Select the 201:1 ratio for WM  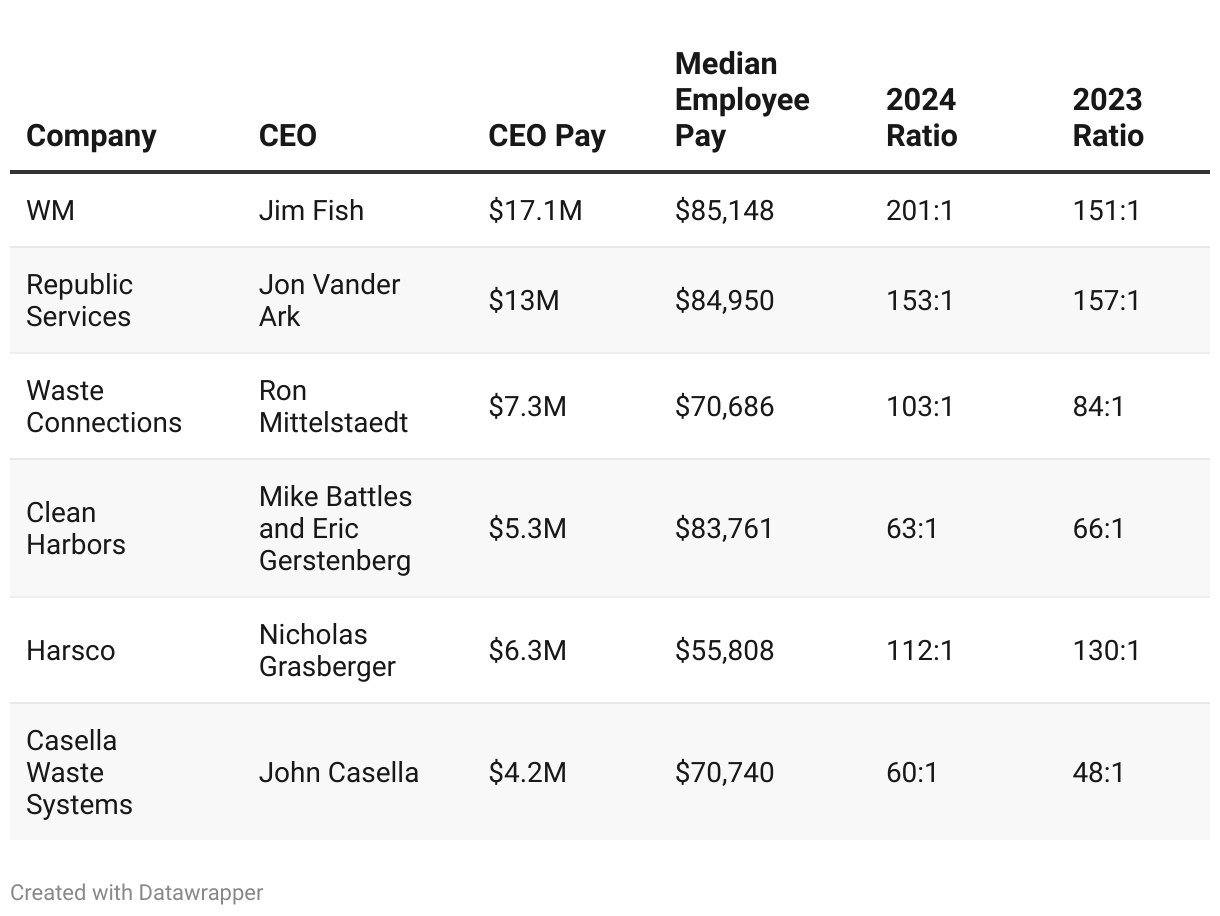click(919, 211)
